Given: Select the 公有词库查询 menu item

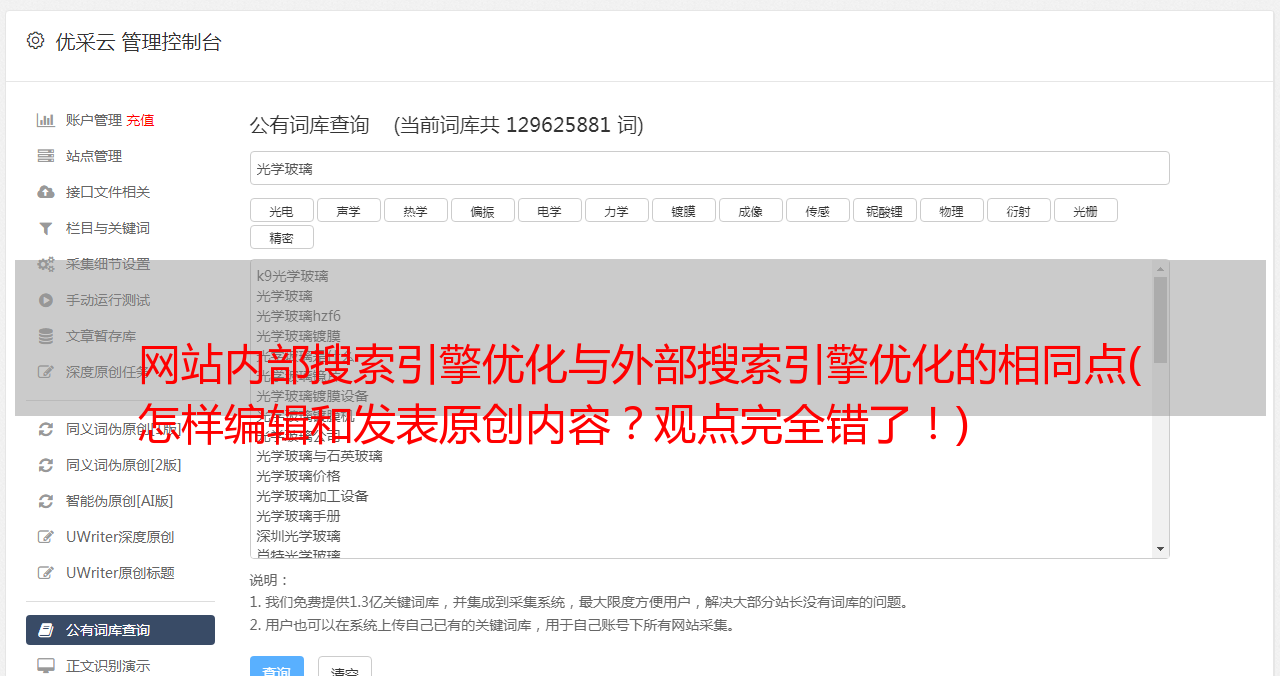Looking at the screenshot, I should 120,630.
